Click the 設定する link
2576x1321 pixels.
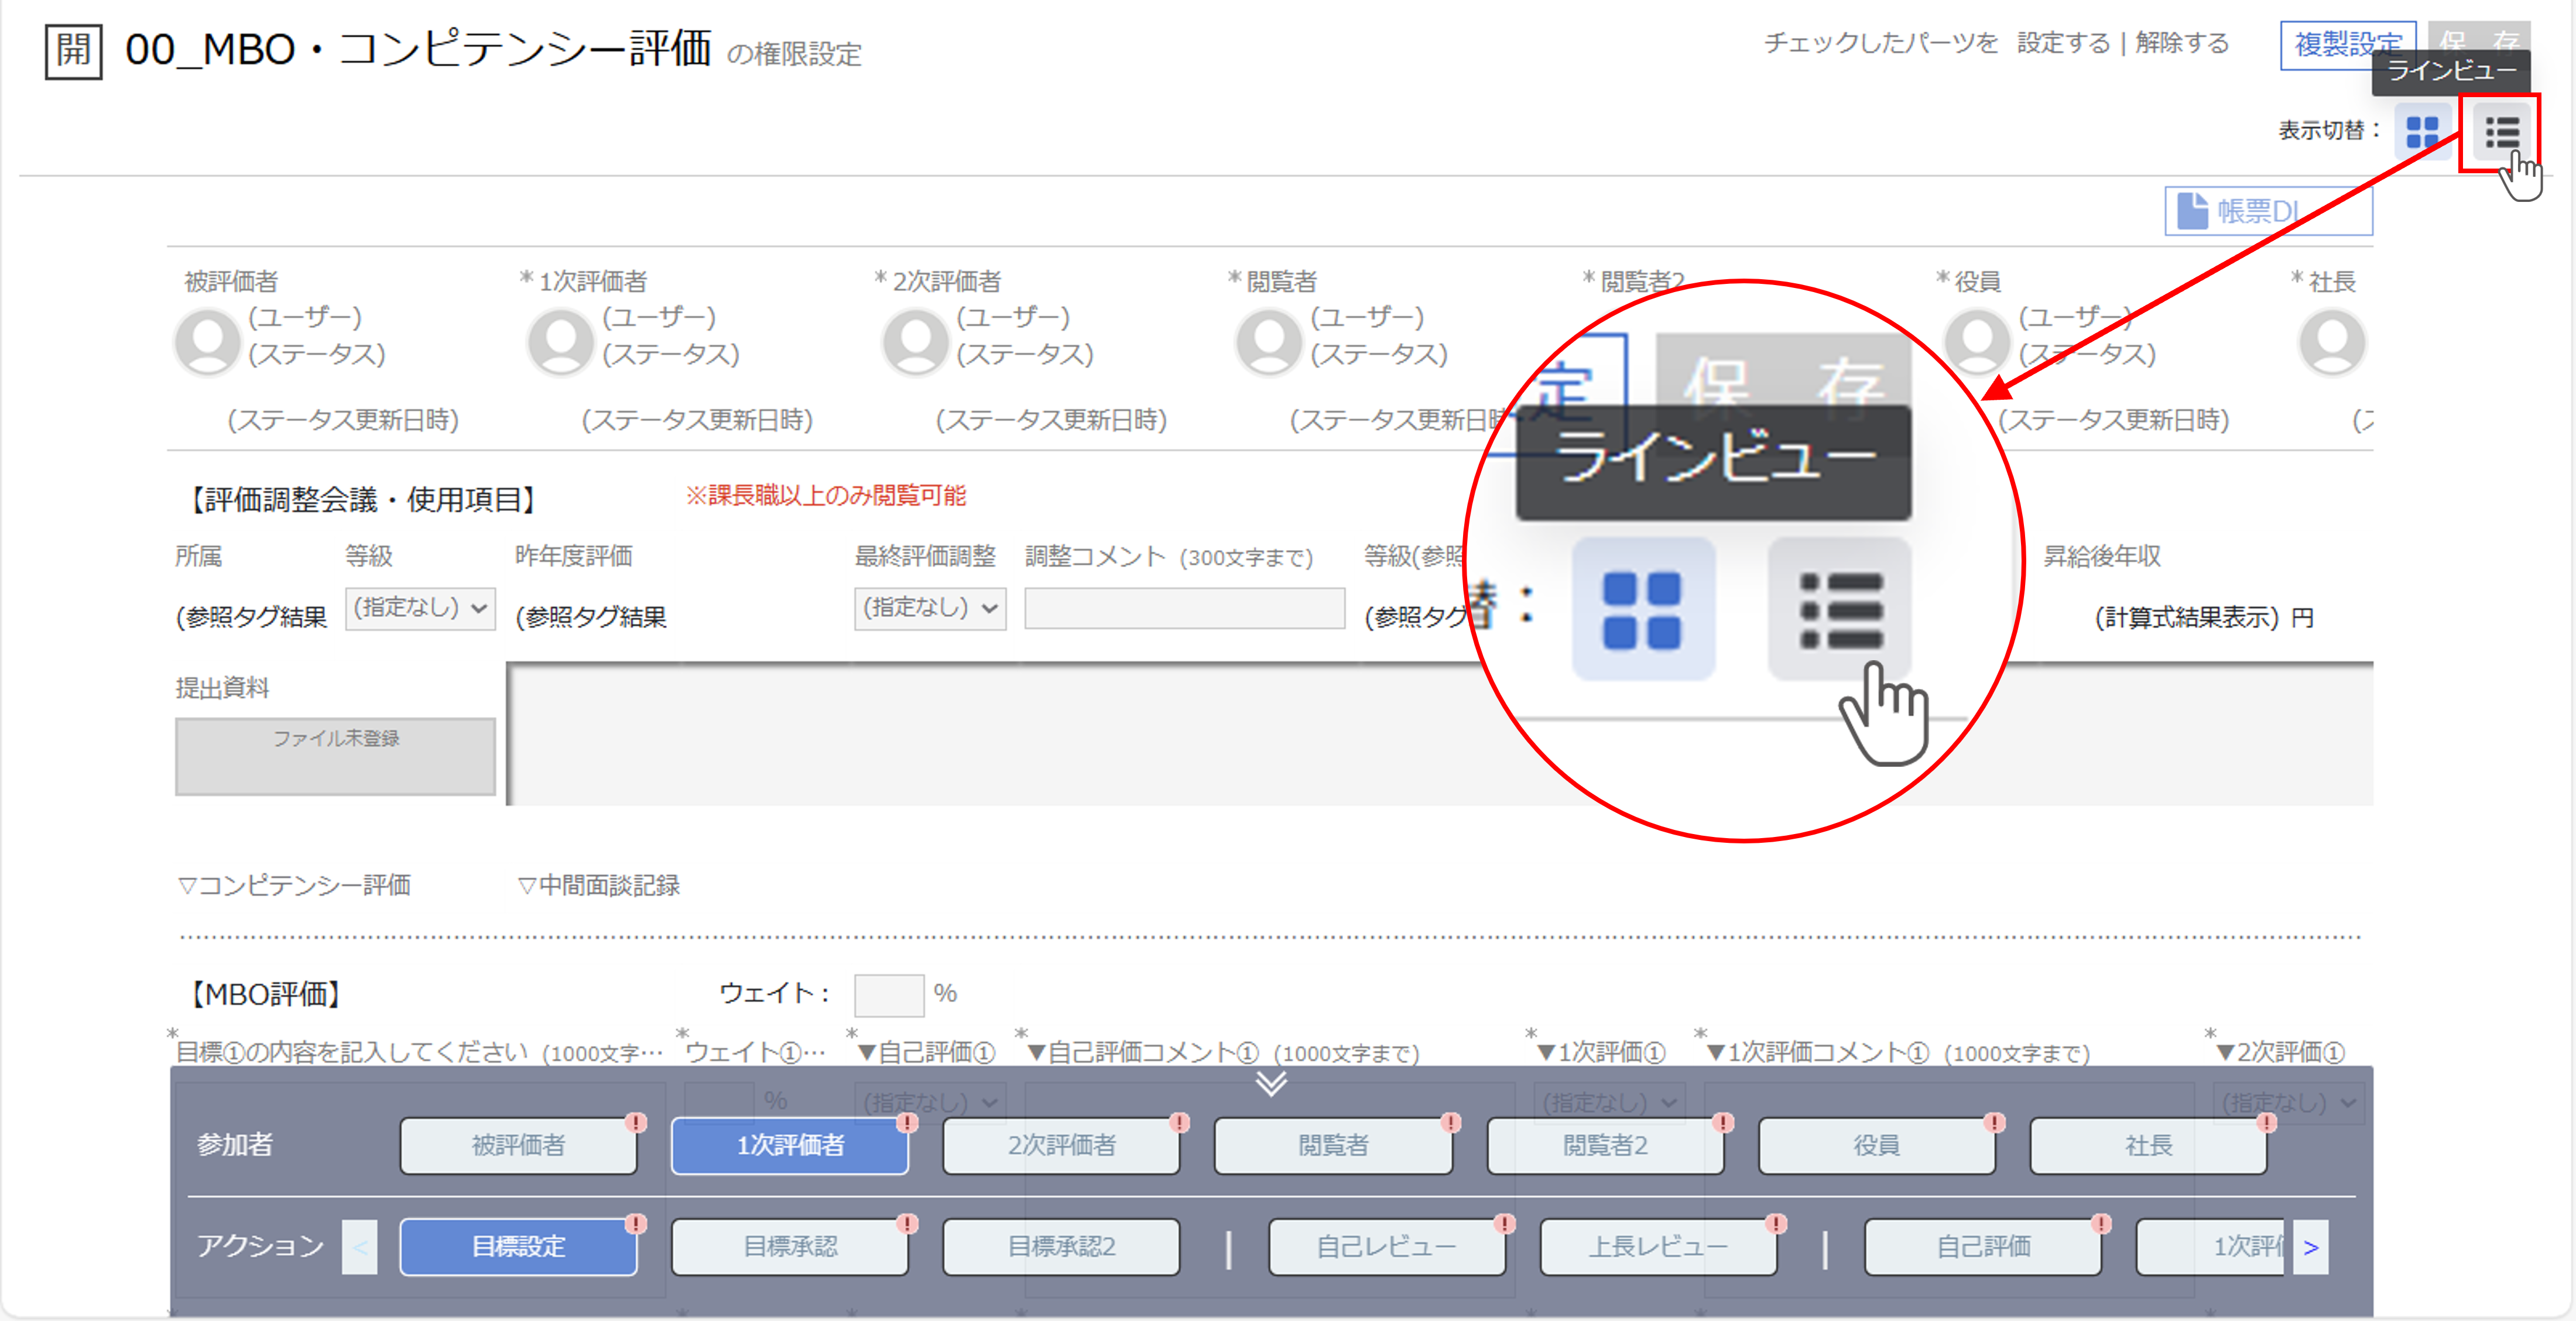pos(2062,43)
